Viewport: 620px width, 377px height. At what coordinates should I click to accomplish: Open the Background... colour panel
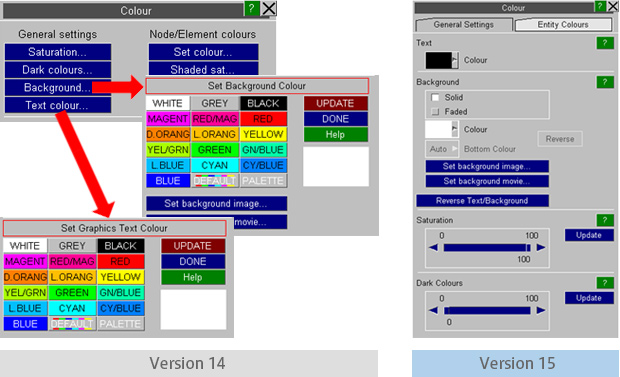coord(58,88)
